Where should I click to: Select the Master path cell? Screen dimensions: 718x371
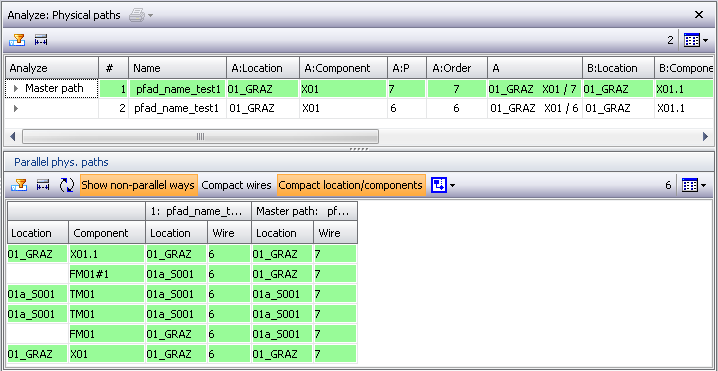(x=52, y=89)
